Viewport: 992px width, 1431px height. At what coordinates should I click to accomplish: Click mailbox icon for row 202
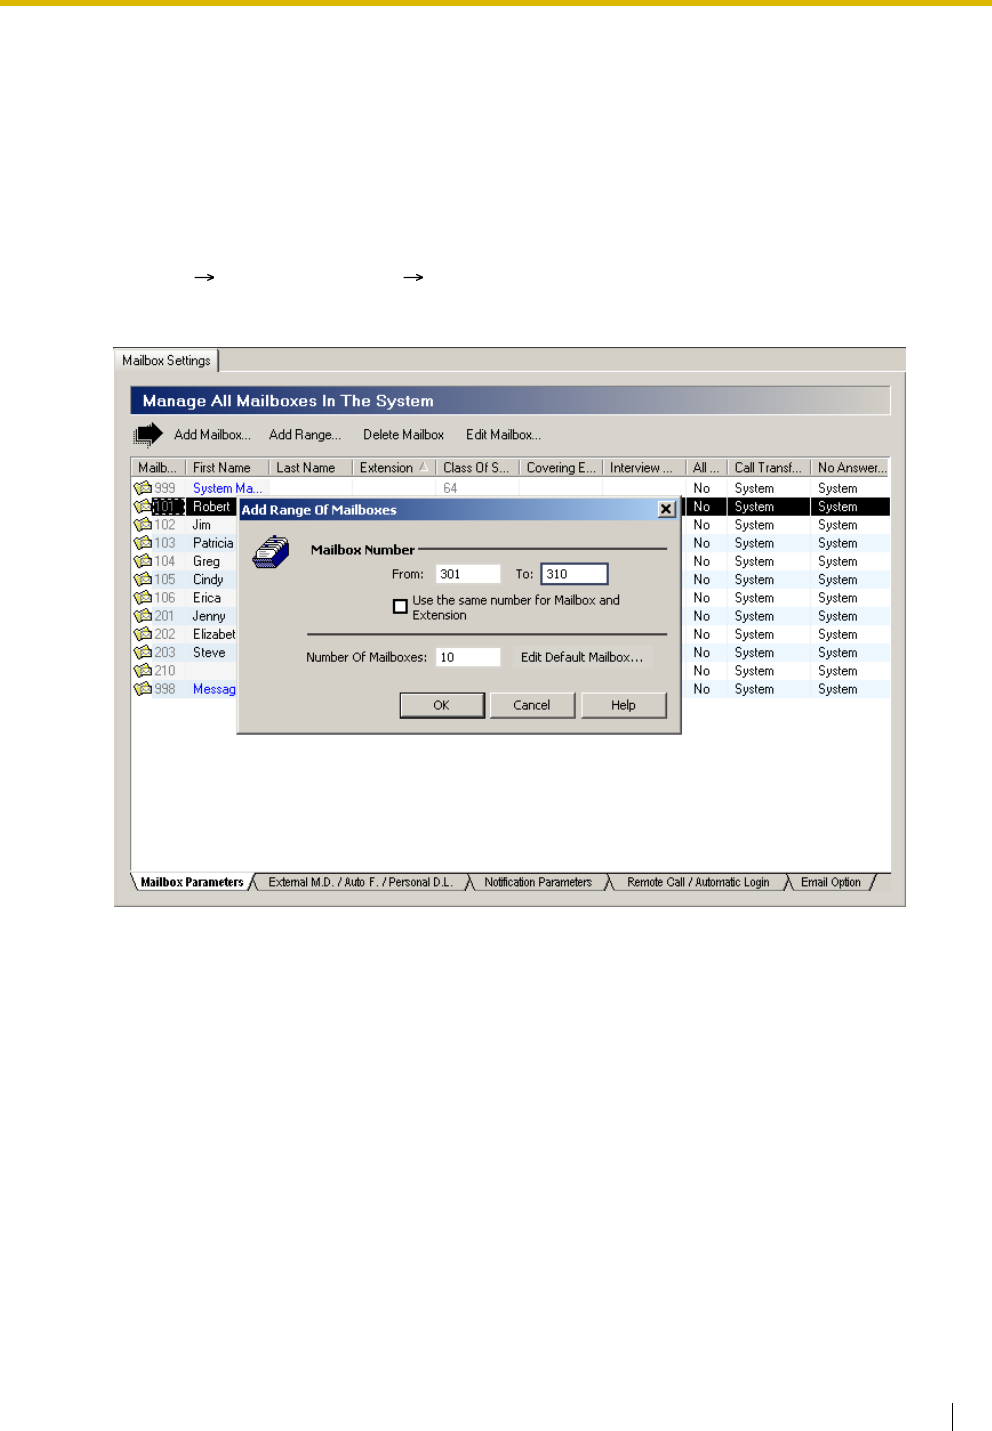tap(143, 634)
